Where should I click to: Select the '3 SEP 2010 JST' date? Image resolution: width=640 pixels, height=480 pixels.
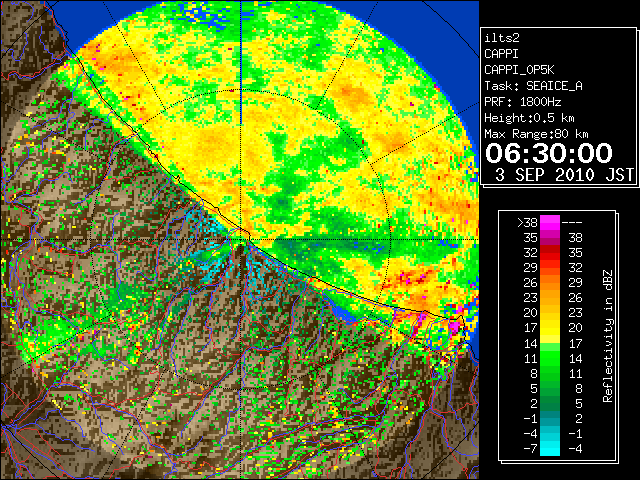564,175
